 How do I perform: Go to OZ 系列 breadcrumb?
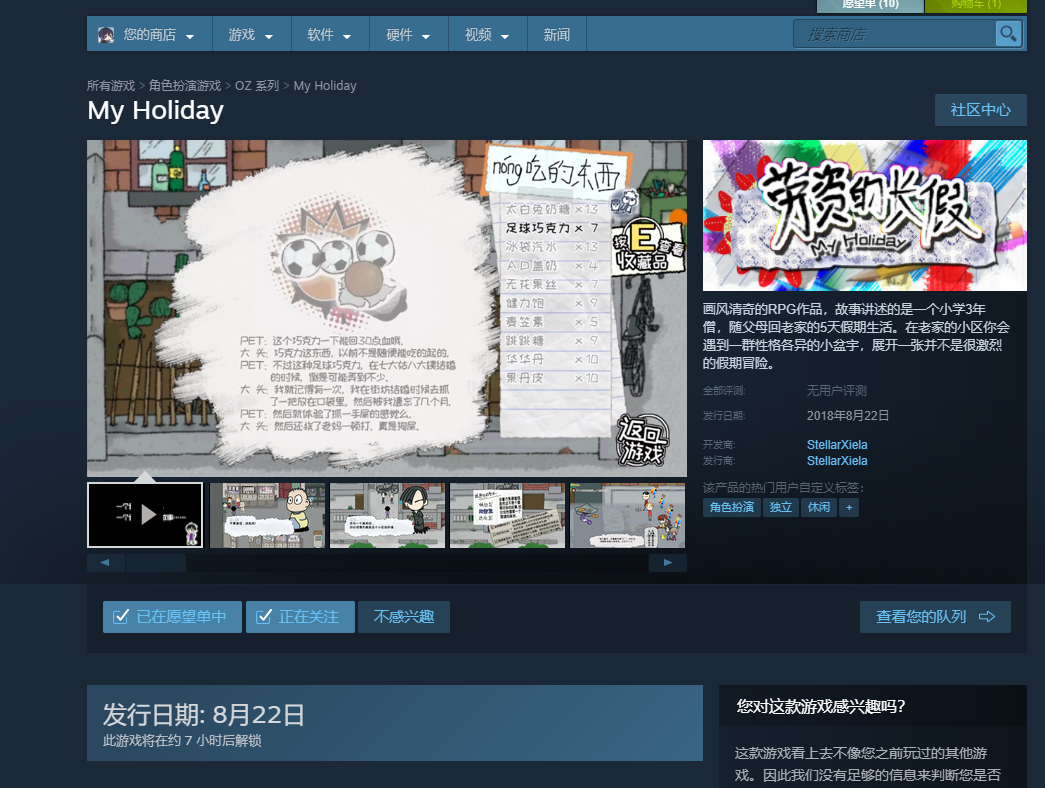click(257, 86)
